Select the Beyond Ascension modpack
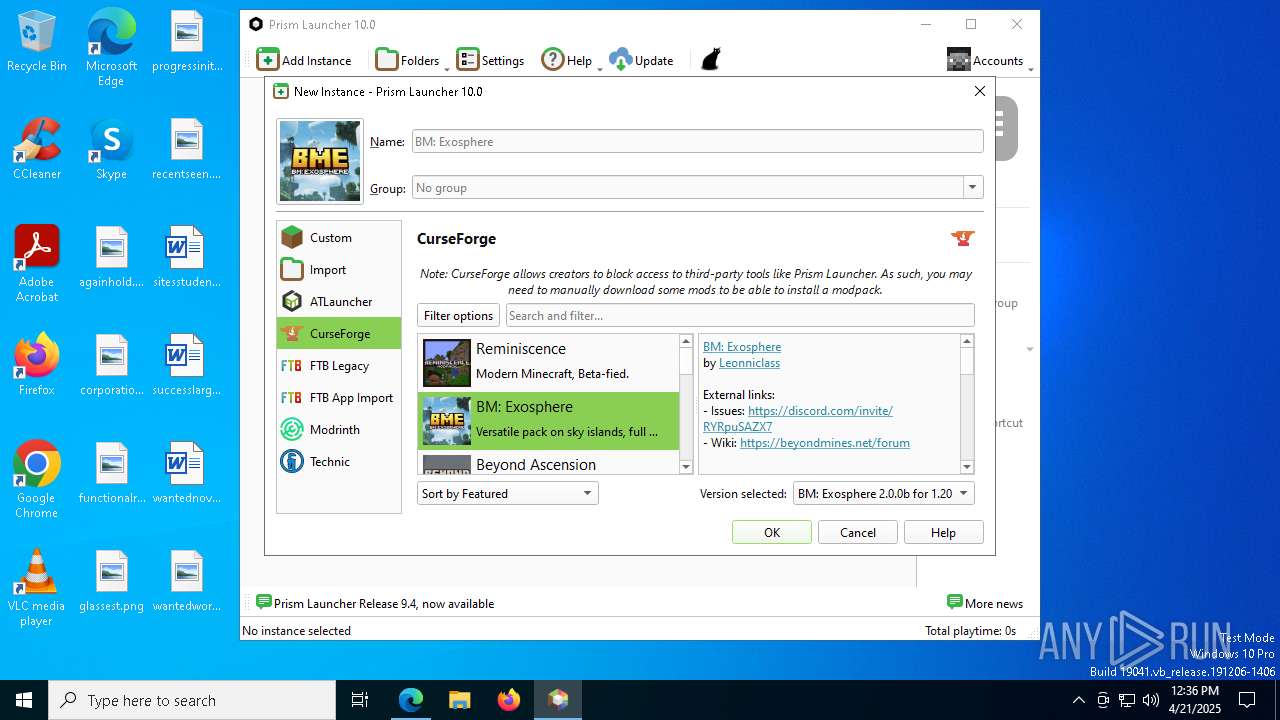Image resolution: width=1280 pixels, height=720 pixels. (548, 464)
